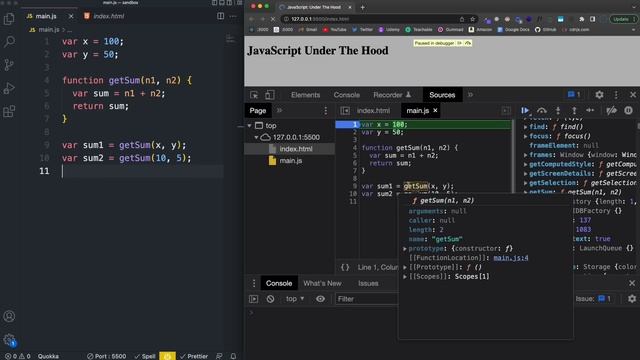This screenshot has width=640, height=360.
Task: Click the split editor icon in VS Code
Action: [x=220, y=16]
